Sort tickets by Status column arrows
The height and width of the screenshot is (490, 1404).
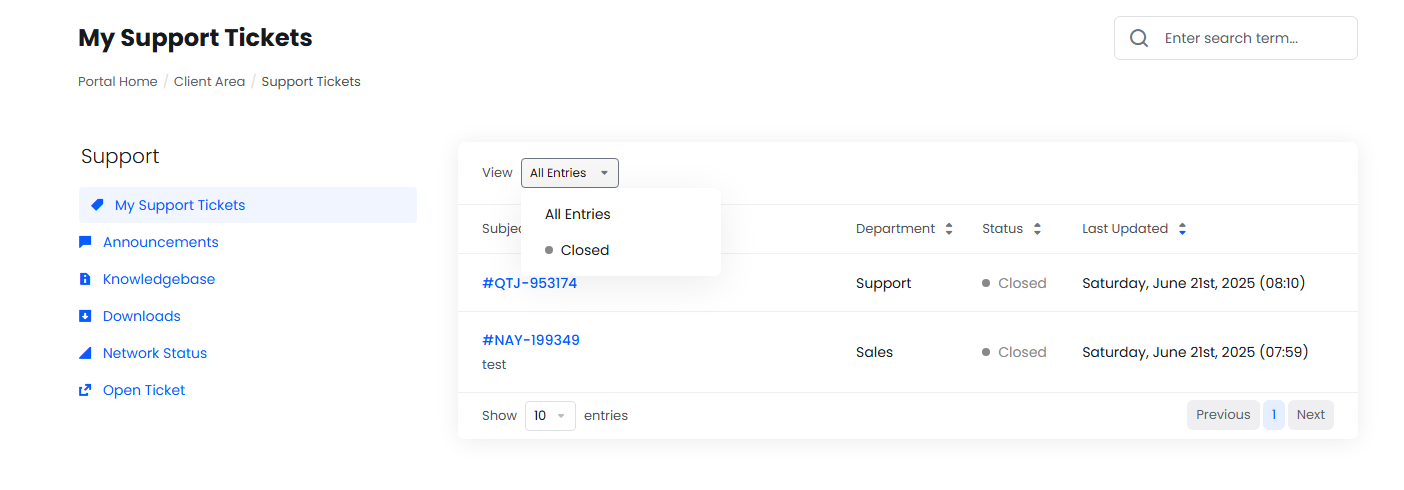[1037, 229]
